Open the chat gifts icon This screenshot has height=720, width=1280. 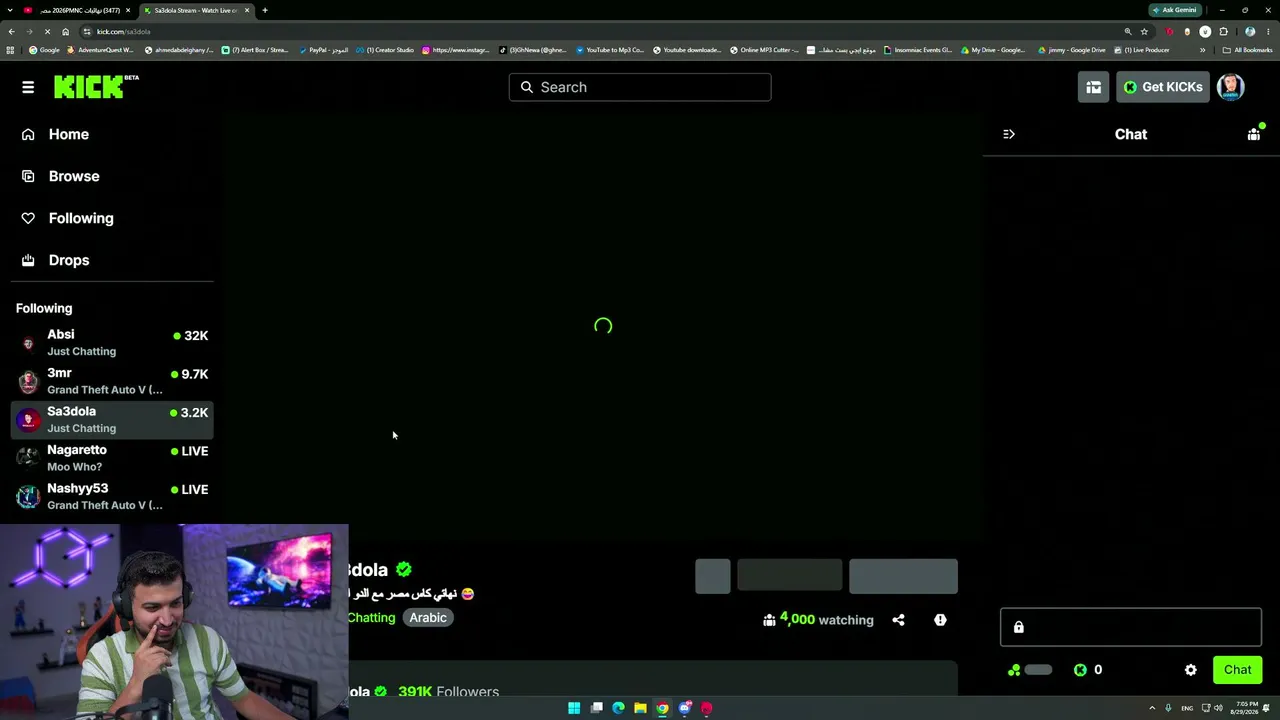point(1254,134)
